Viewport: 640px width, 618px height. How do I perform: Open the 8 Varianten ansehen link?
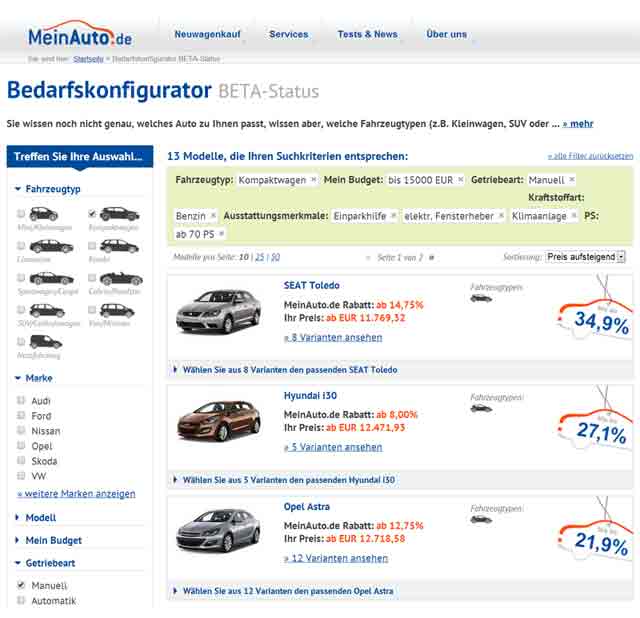pyautogui.click(x=333, y=338)
